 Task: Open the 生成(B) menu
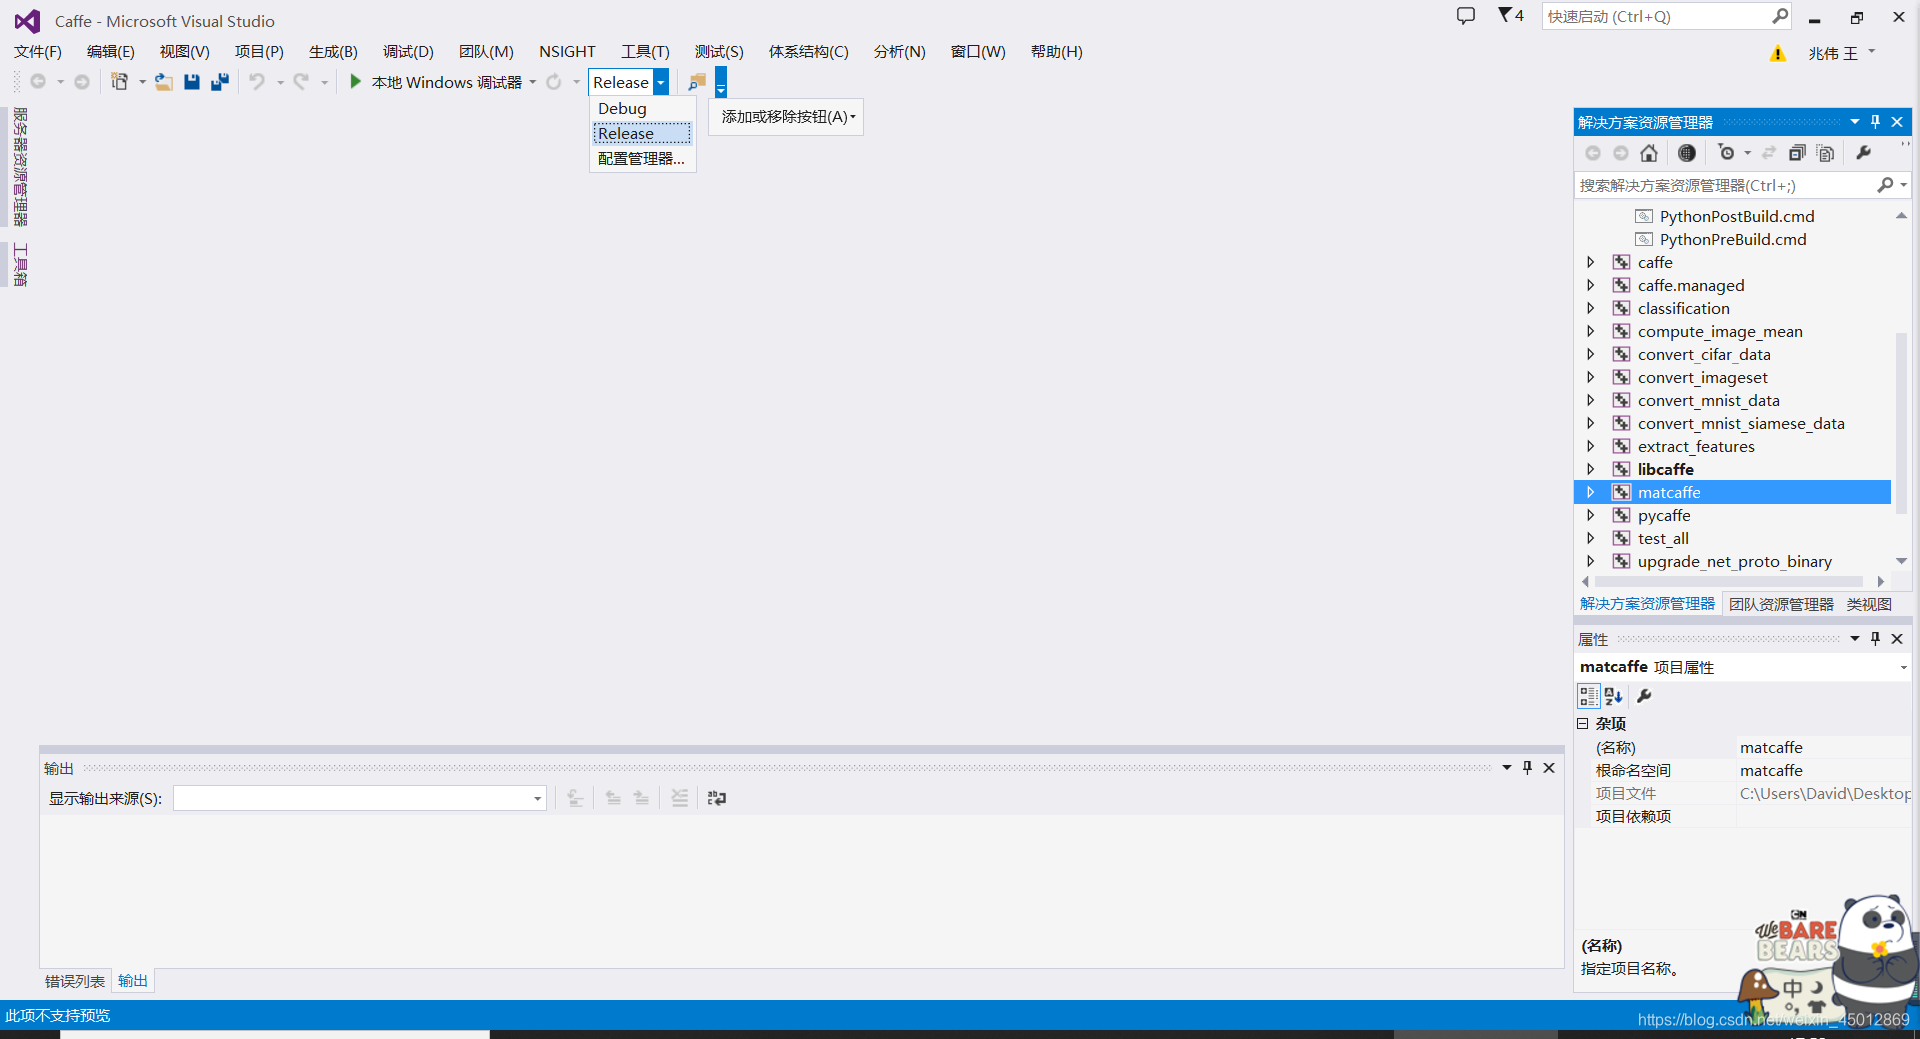click(333, 52)
